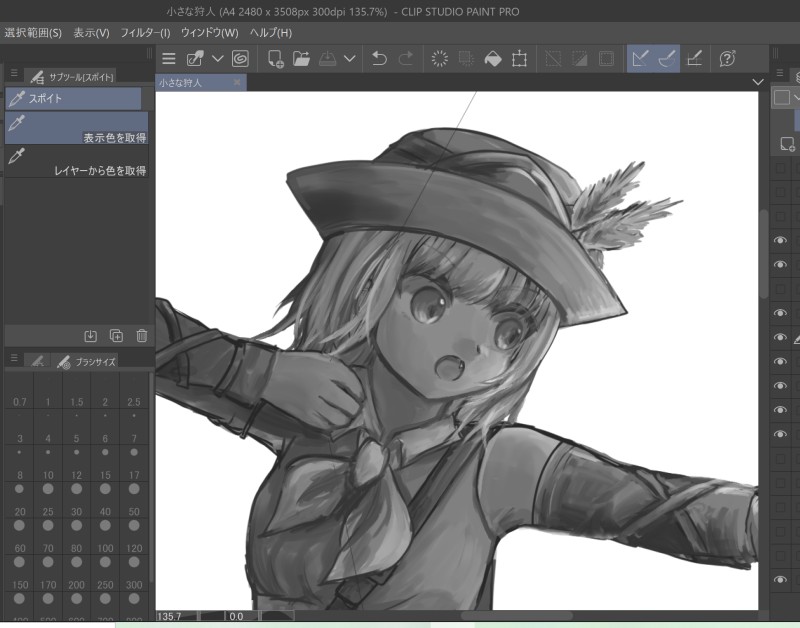Click the help question mark icon

tap(728, 59)
